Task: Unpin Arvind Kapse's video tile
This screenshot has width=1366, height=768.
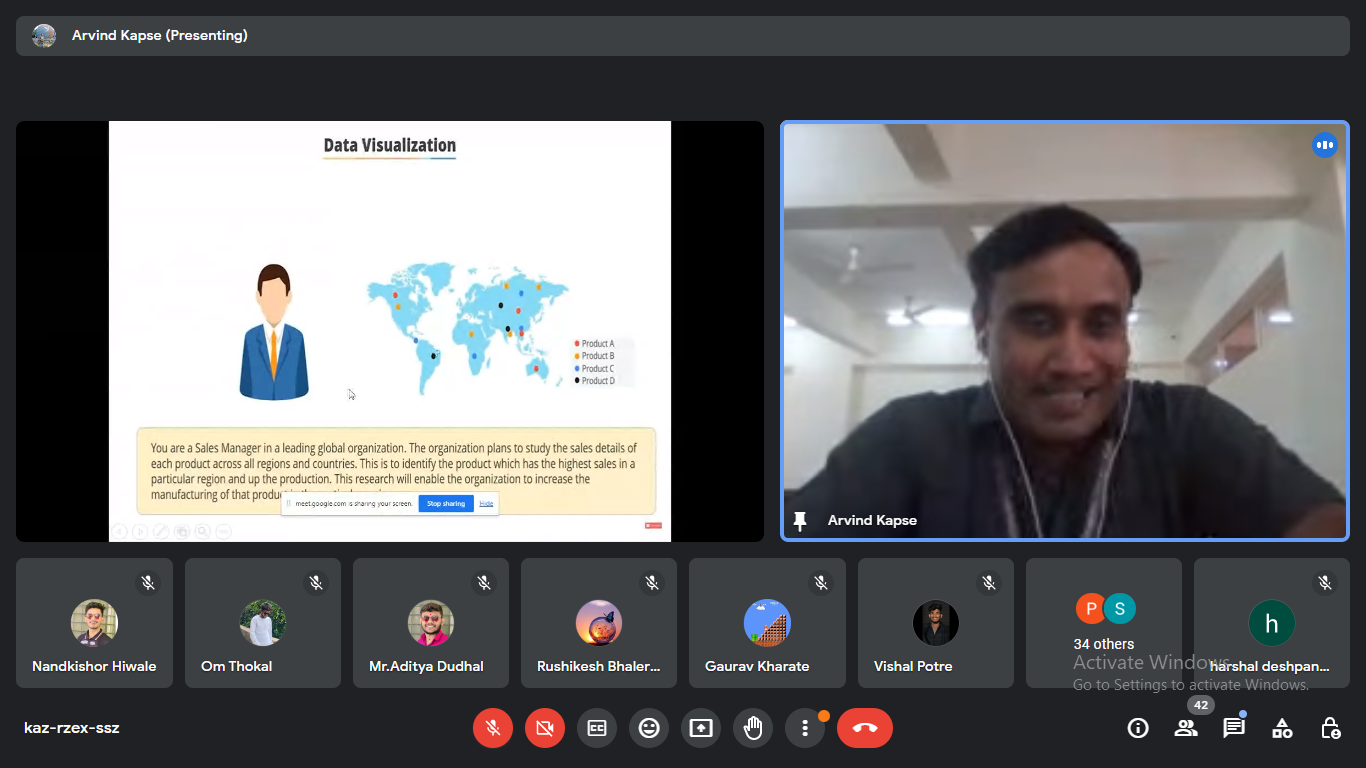Action: coord(800,521)
